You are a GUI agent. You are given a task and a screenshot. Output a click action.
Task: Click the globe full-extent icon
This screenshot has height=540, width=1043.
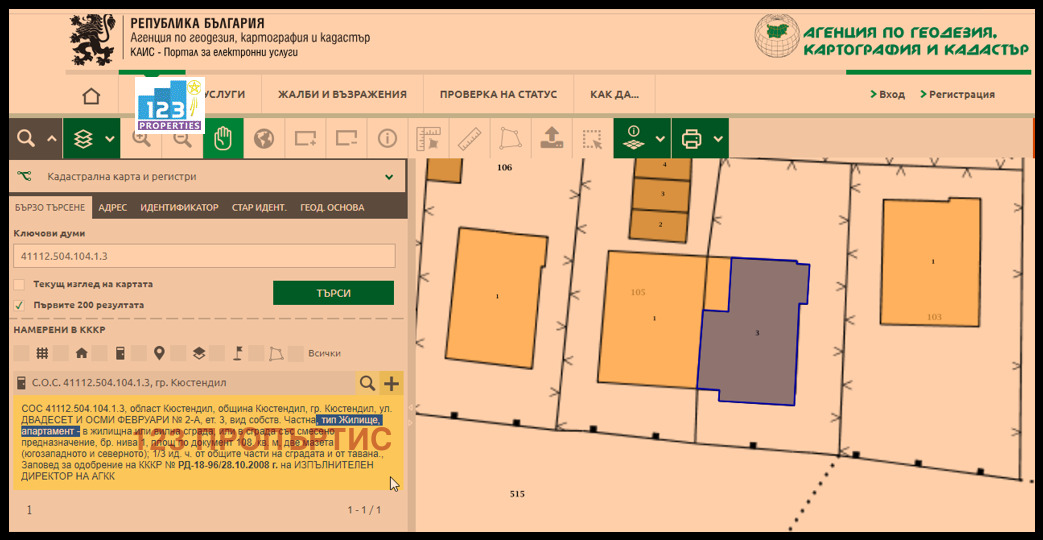point(264,139)
